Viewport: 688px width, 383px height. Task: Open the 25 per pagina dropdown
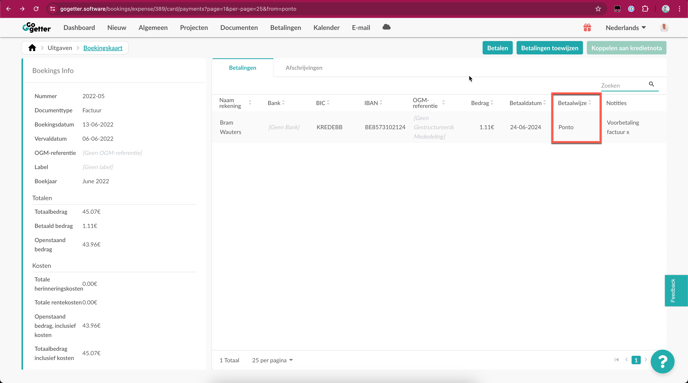tap(272, 360)
